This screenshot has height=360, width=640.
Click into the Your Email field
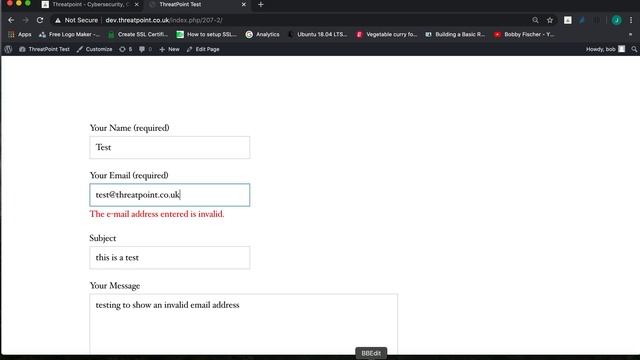pyautogui.click(x=170, y=195)
